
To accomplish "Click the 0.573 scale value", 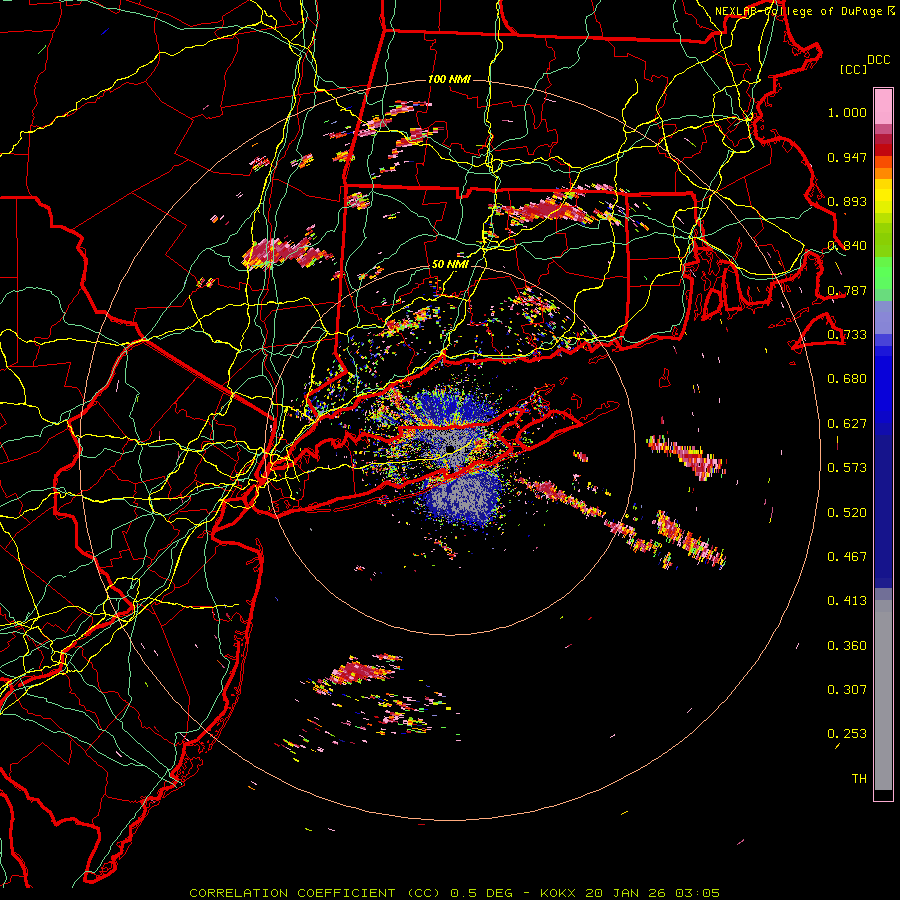I will coord(847,468).
